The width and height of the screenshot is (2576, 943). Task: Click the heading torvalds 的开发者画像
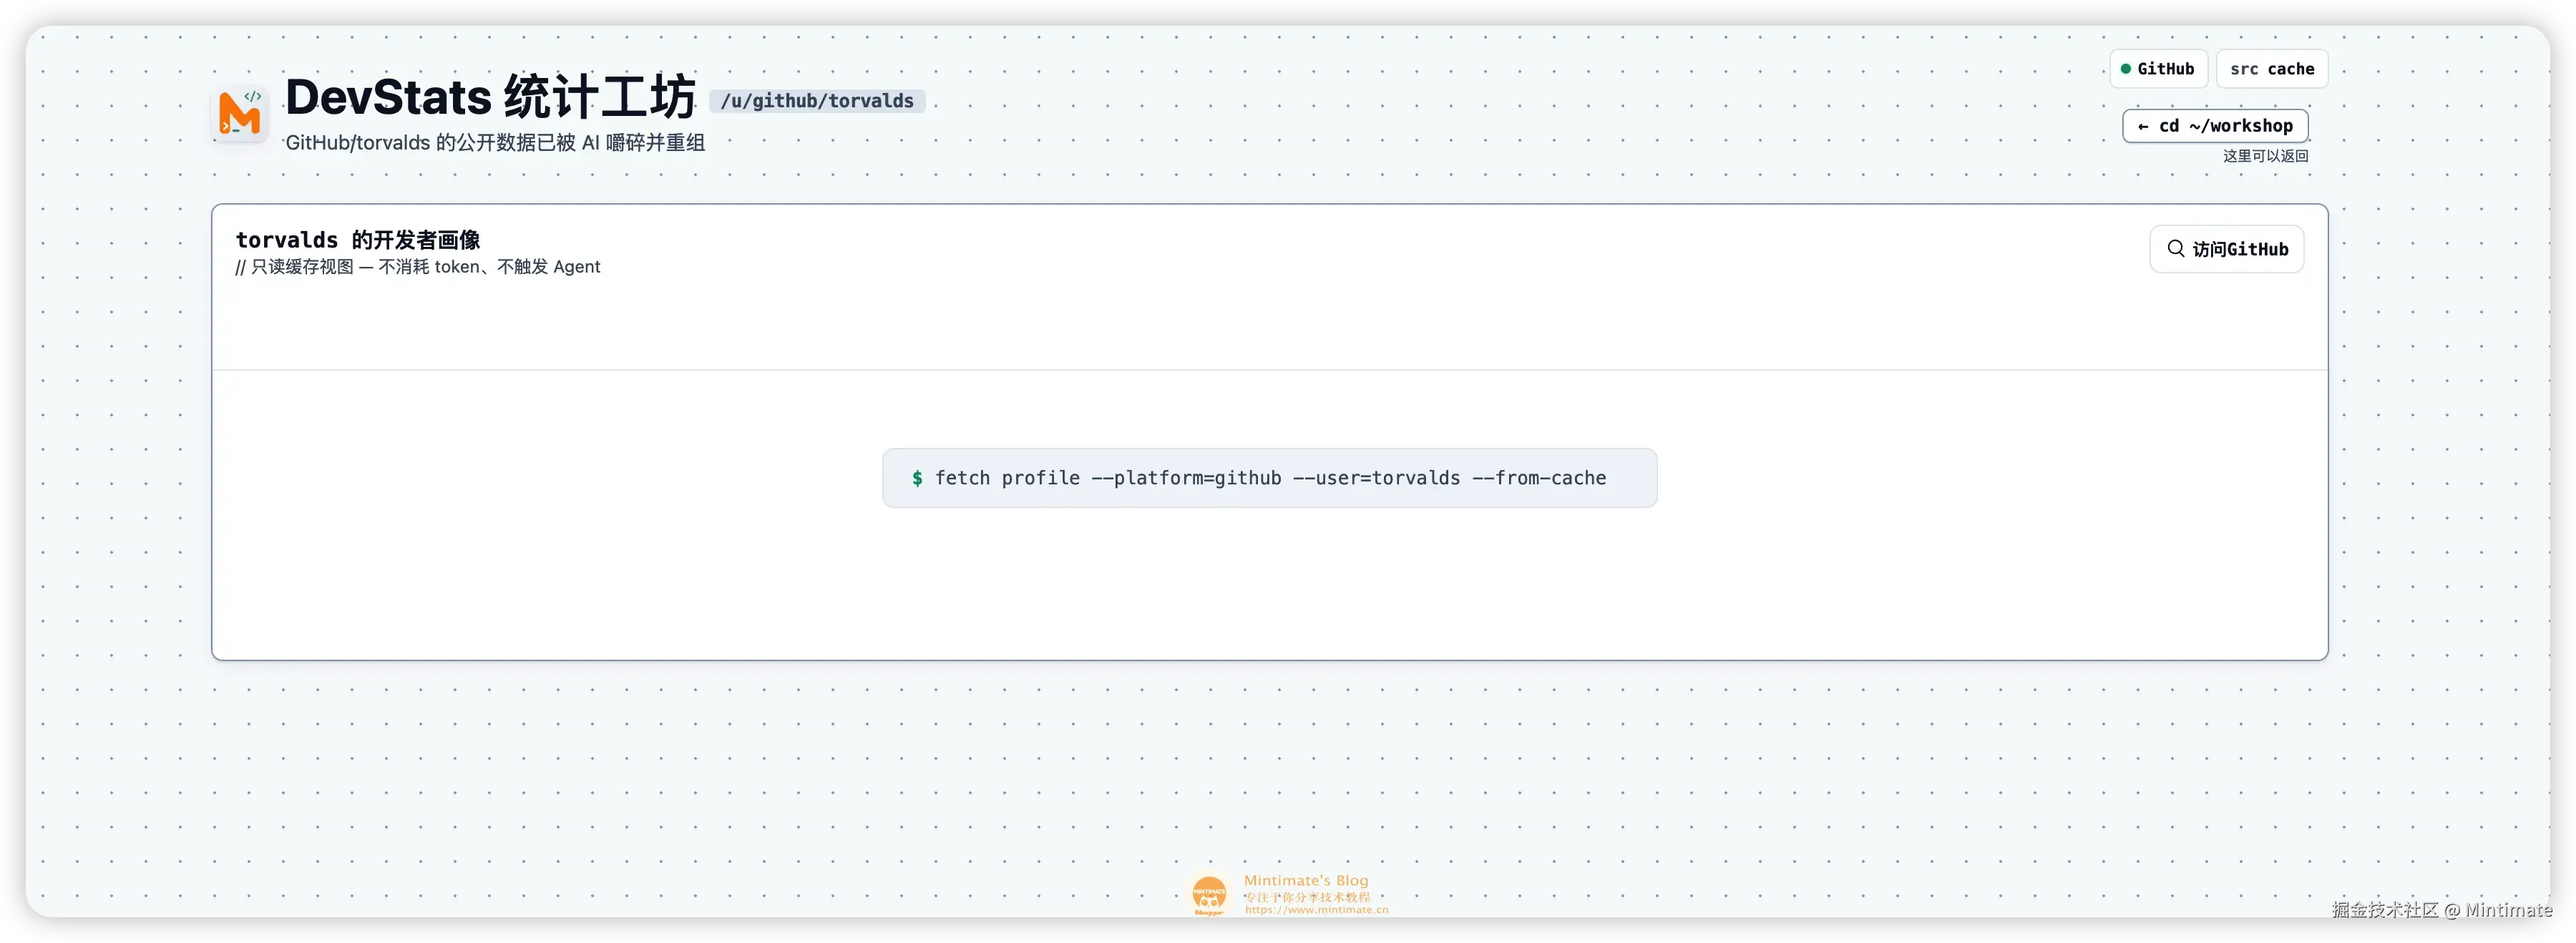[x=358, y=240]
